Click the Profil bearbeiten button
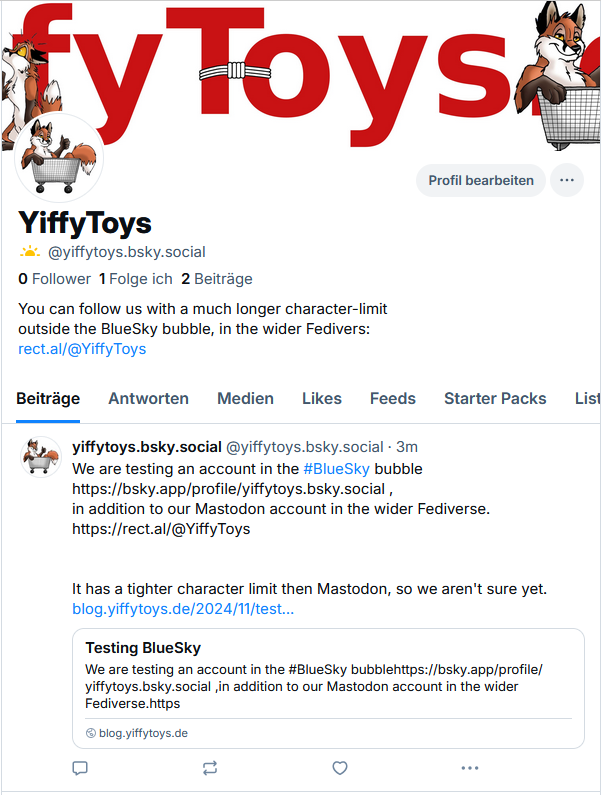 point(481,180)
